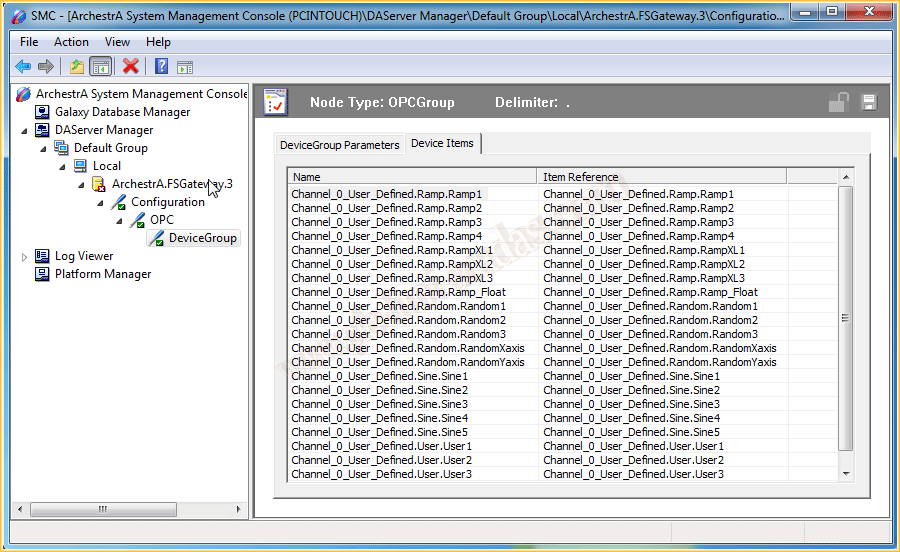This screenshot has height=552, width=900.
Task: Expand the Log Viewer tree node
Action: coord(25,257)
